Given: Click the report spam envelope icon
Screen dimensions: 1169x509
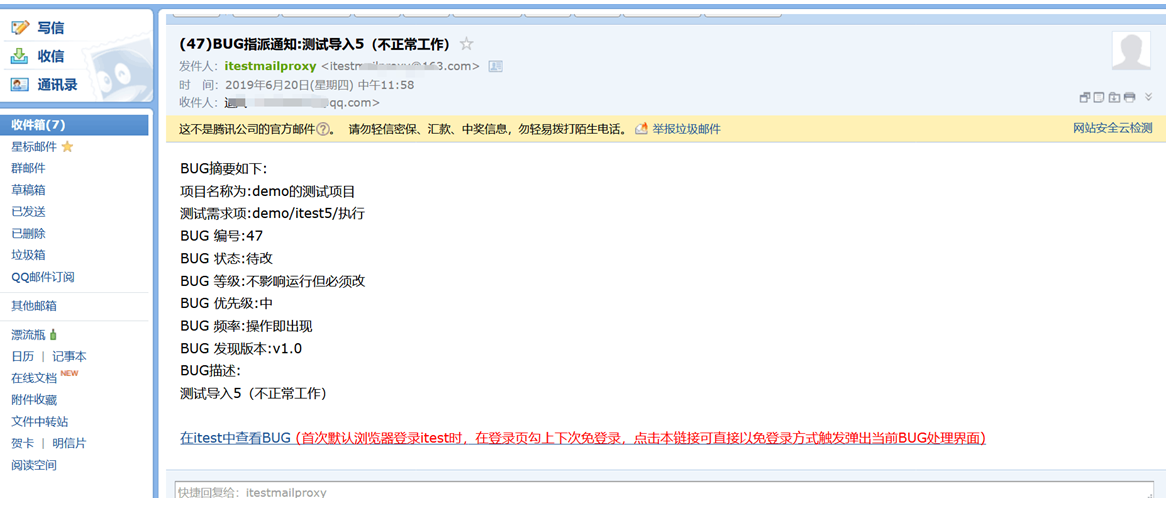Looking at the screenshot, I should click(x=641, y=129).
